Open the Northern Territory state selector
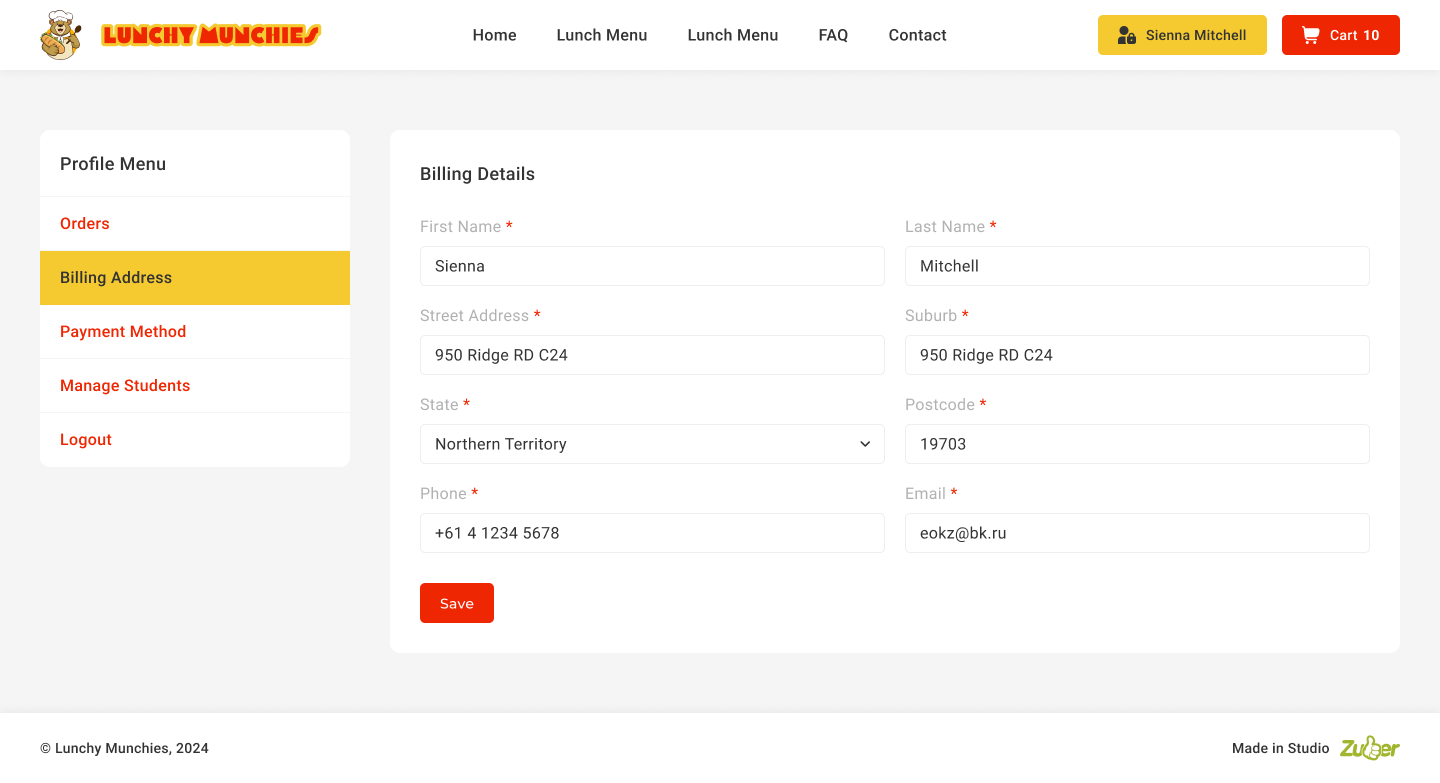Viewport: 1440px width, 783px height. coord(640,444)
